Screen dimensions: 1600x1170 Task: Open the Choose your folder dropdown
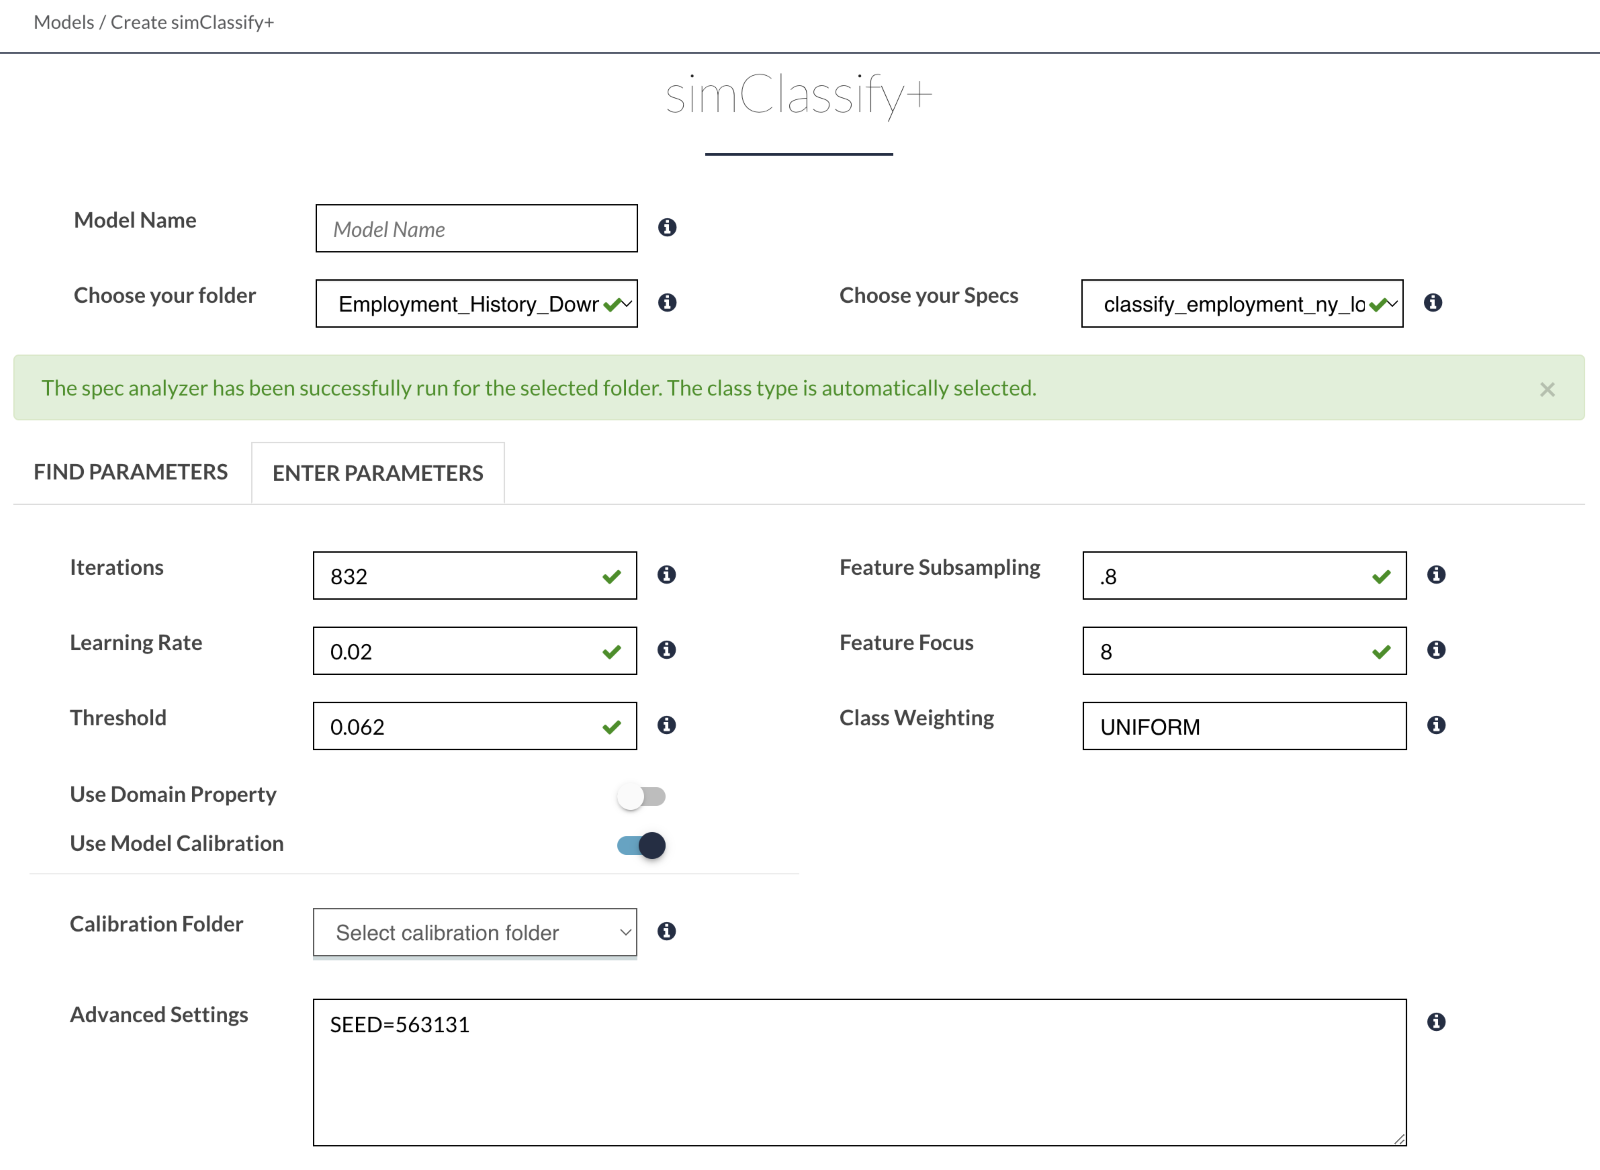[476, 304]
